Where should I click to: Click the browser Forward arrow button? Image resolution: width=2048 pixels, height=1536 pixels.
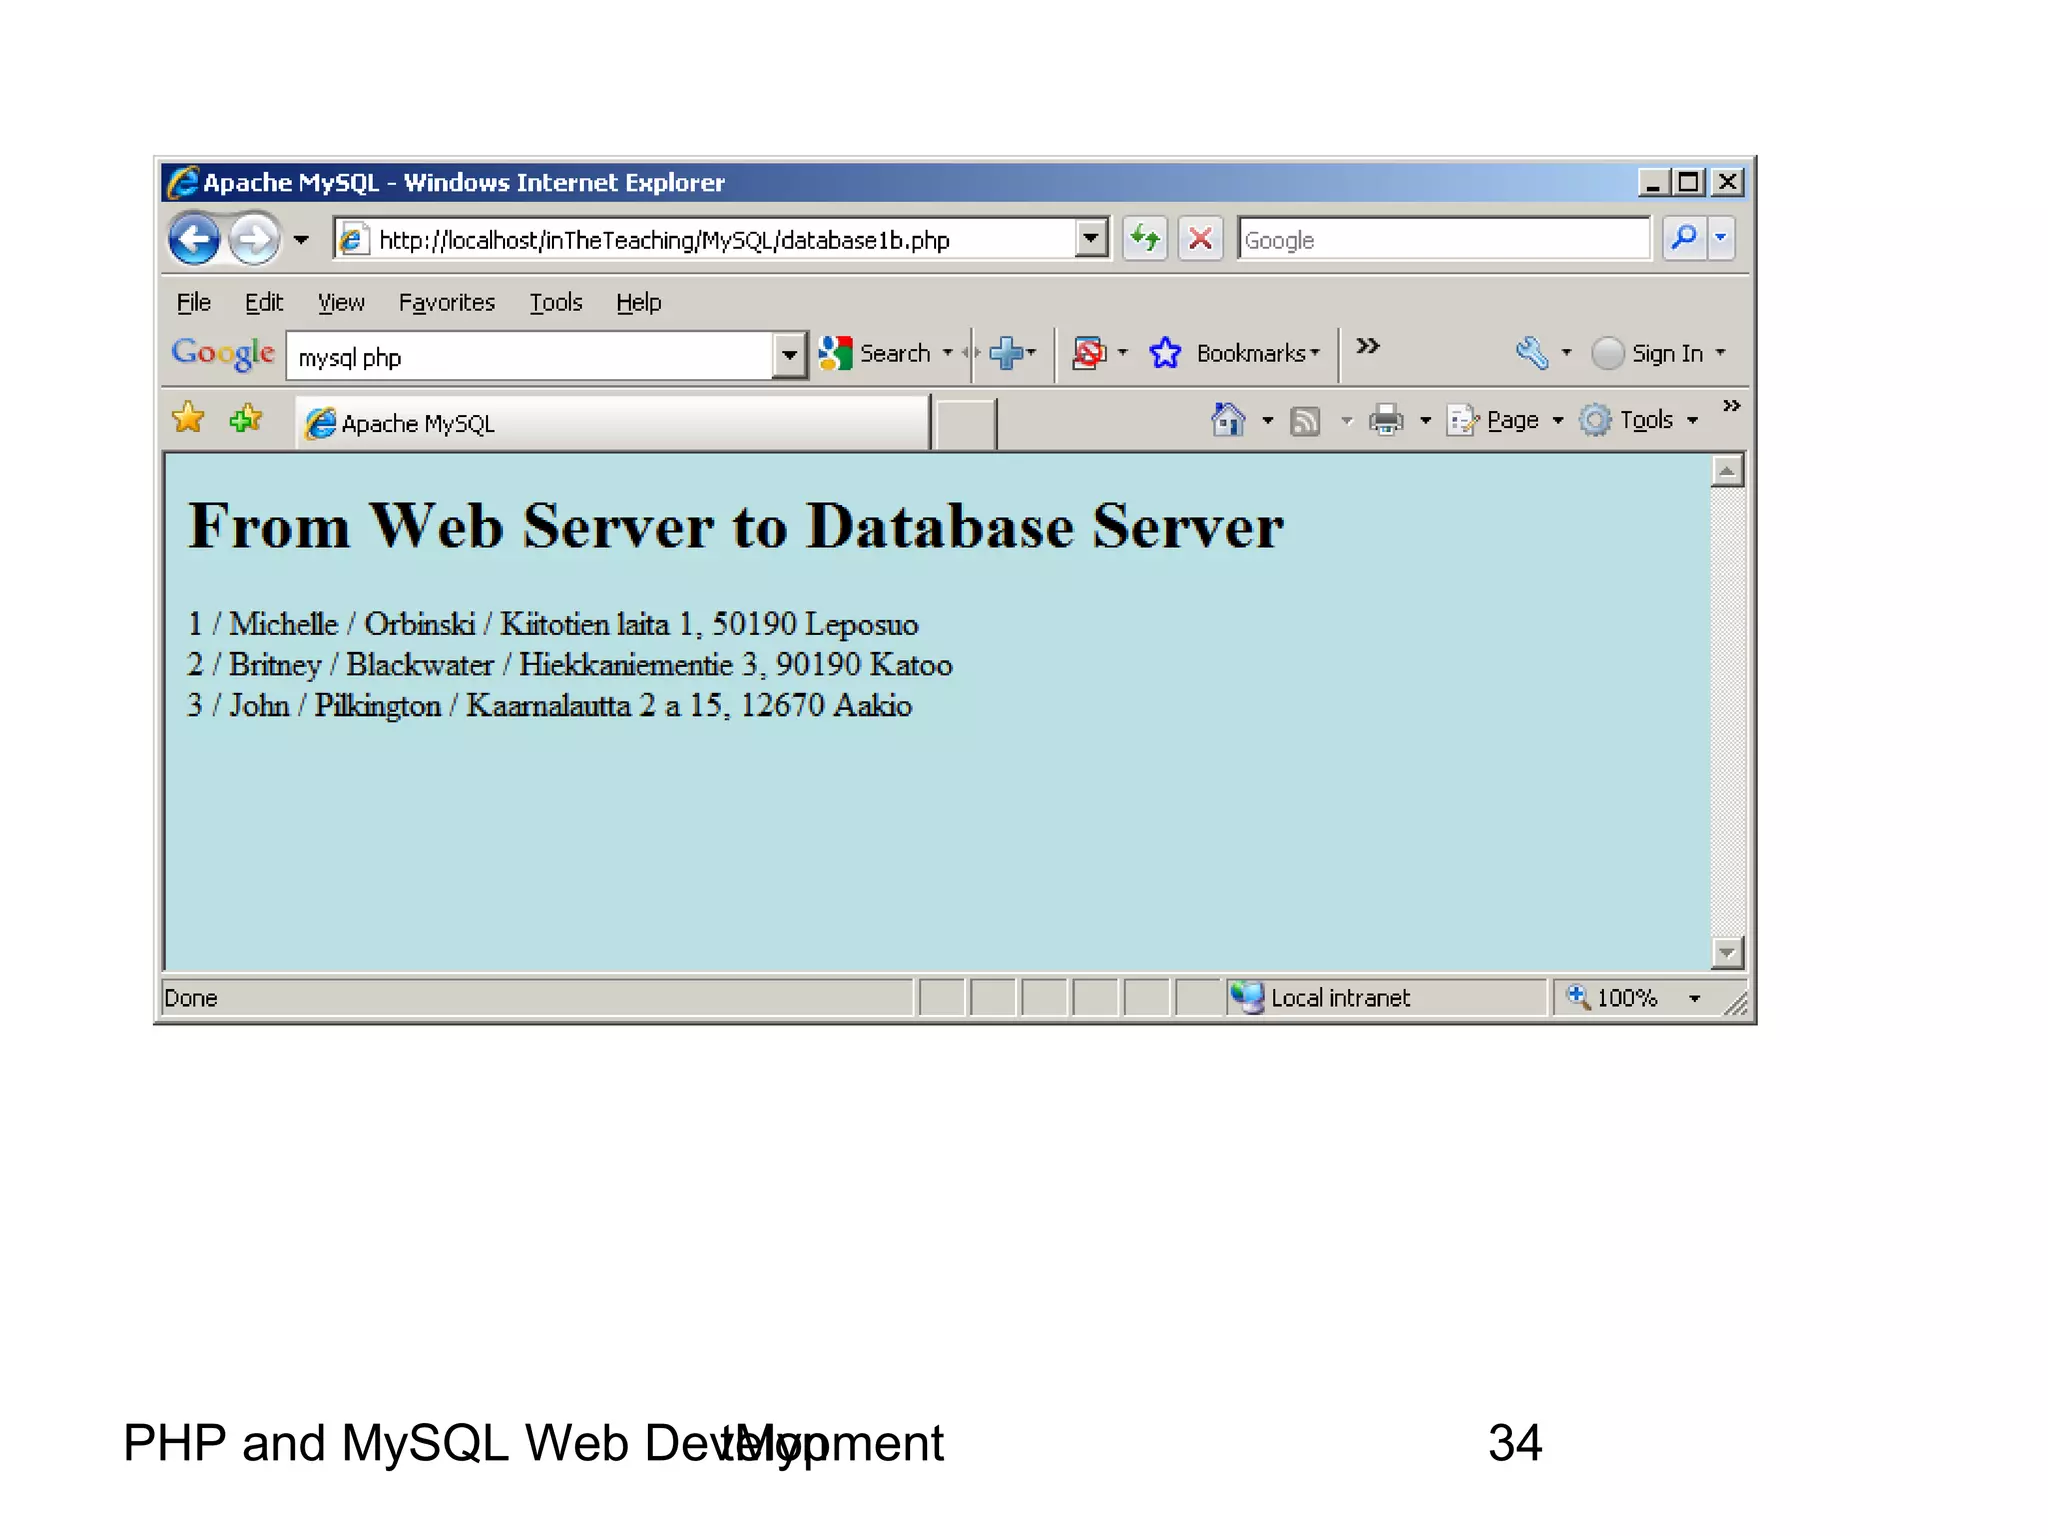coord(254,239)
